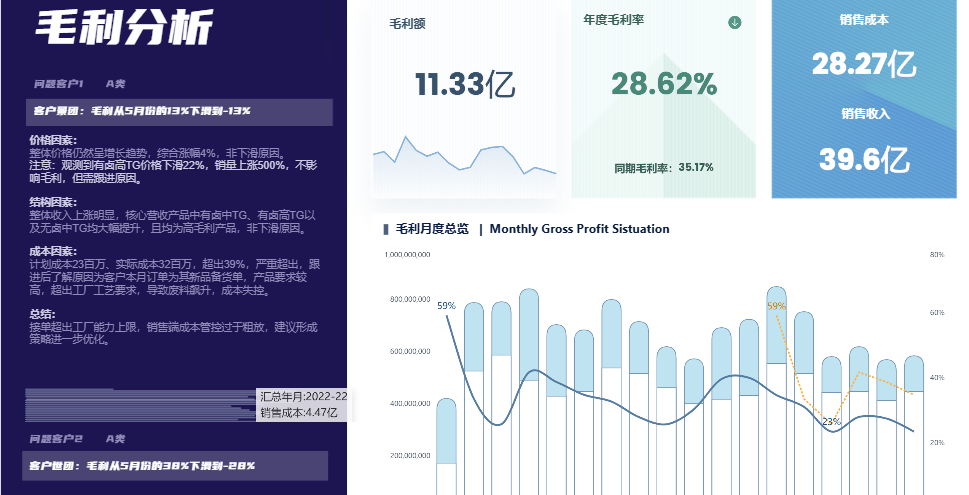Click the 毛利额 card label

point(407,24)
